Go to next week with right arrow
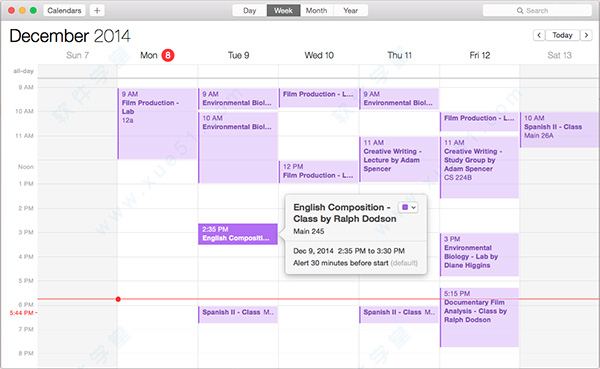The height and width of the screenshot is (369, 600). click(x=586, y=35)
